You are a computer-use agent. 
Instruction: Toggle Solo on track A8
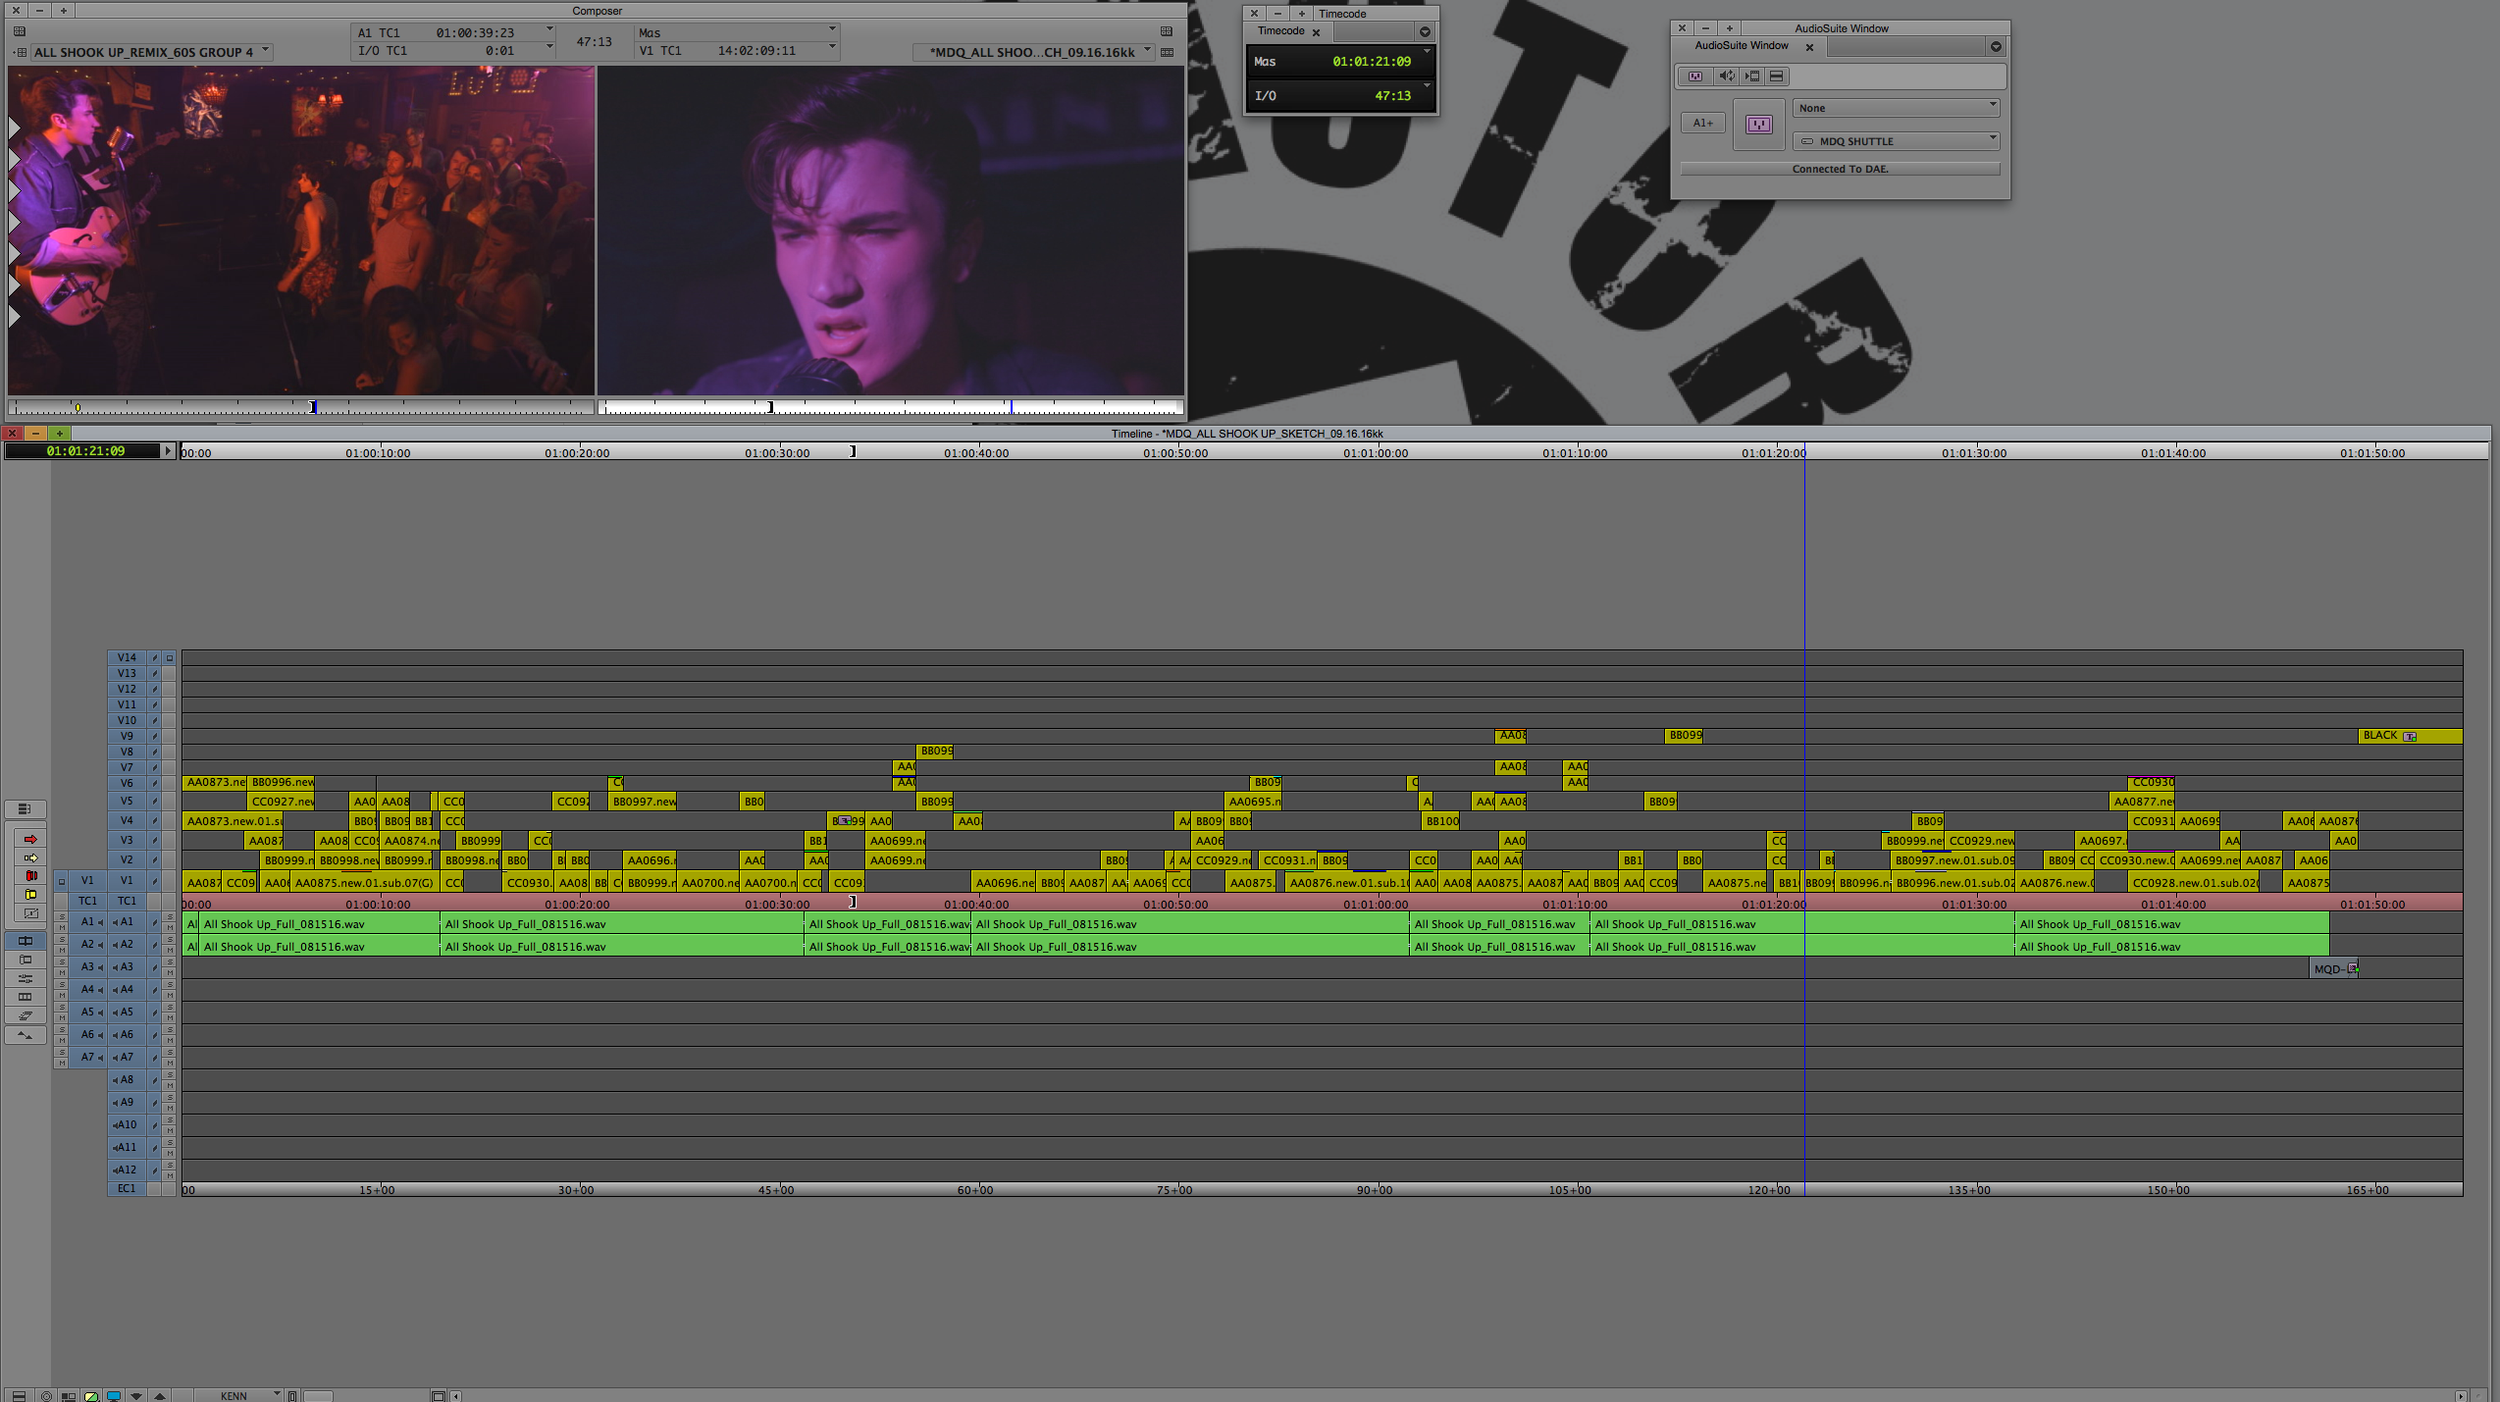(x=170, y=1075)
